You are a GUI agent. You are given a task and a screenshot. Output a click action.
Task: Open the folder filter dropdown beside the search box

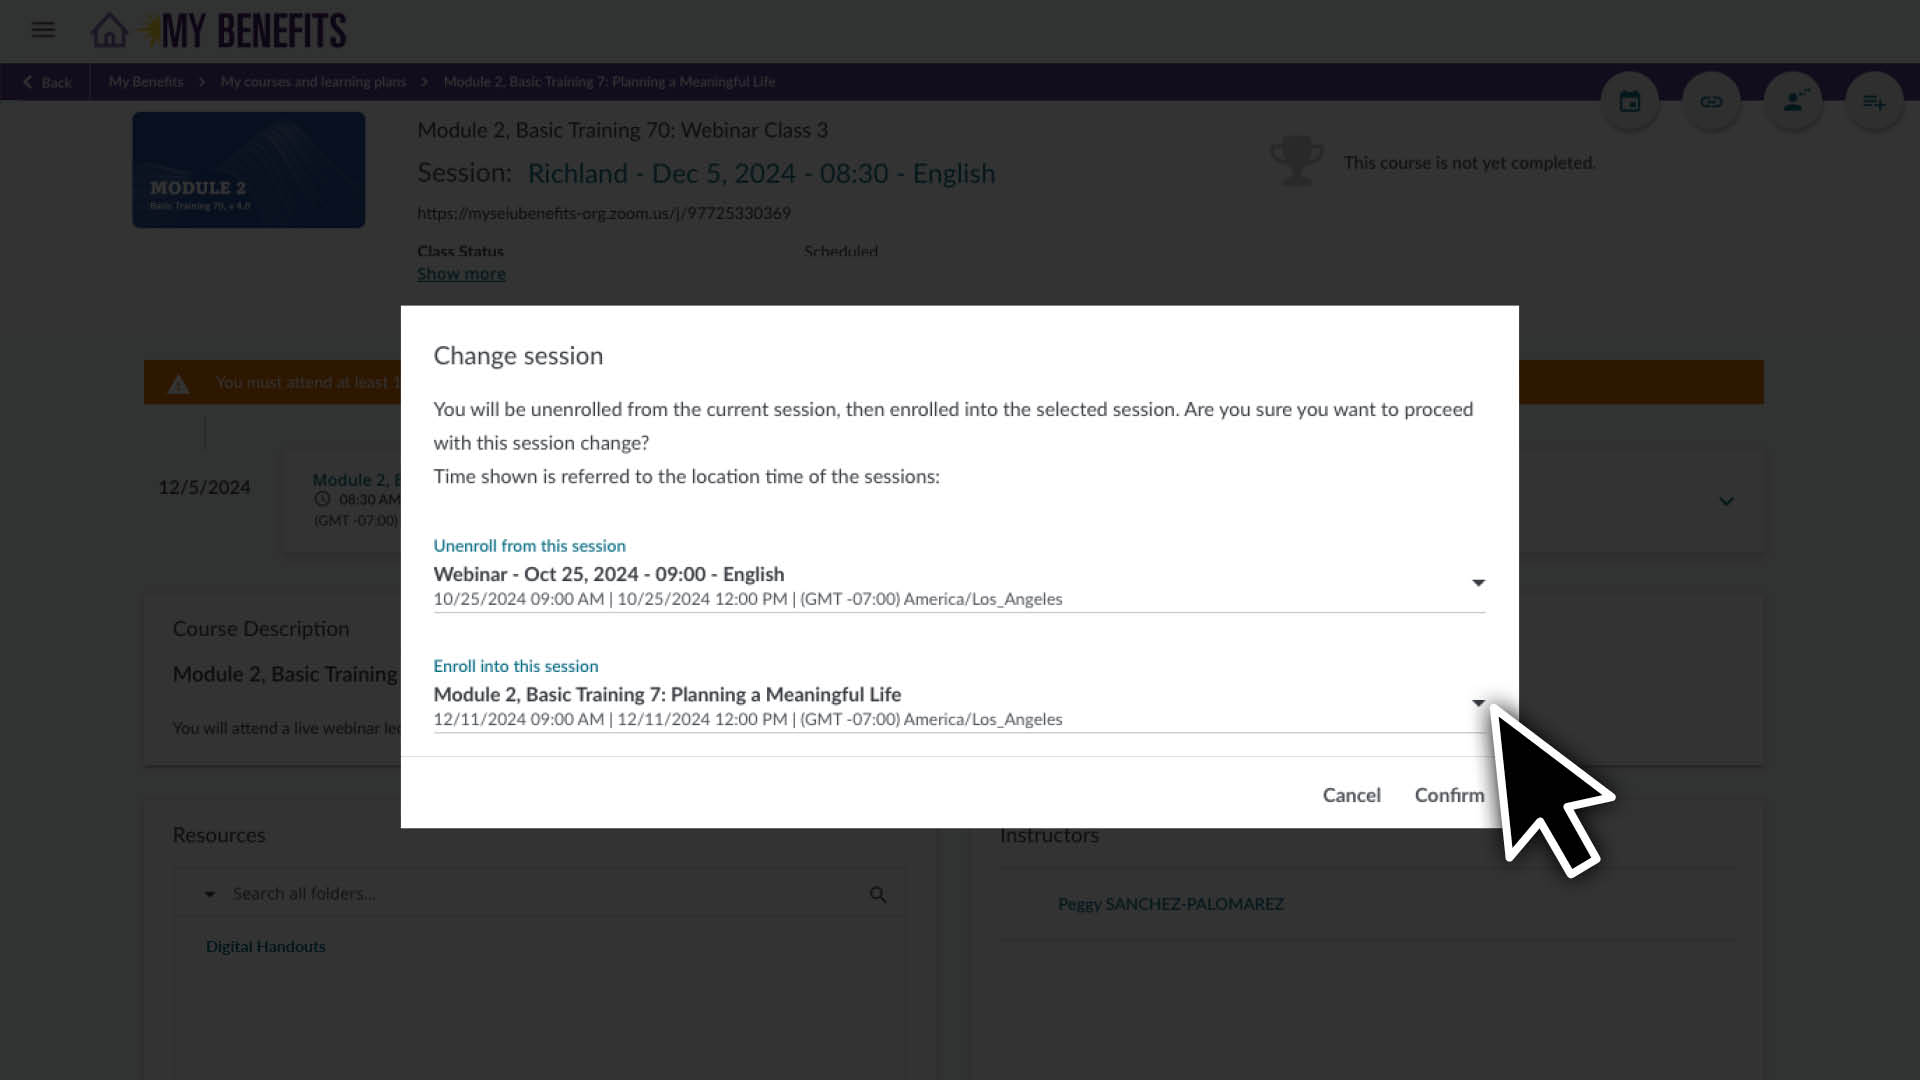[x=209, y=893]
